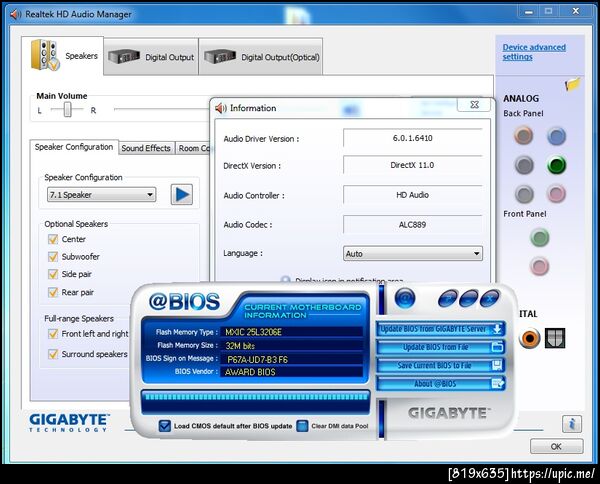Click BIOS Vendor value AWARD BIOS
The width and height of the screenshot is (600, 484).
pos(292,372)
